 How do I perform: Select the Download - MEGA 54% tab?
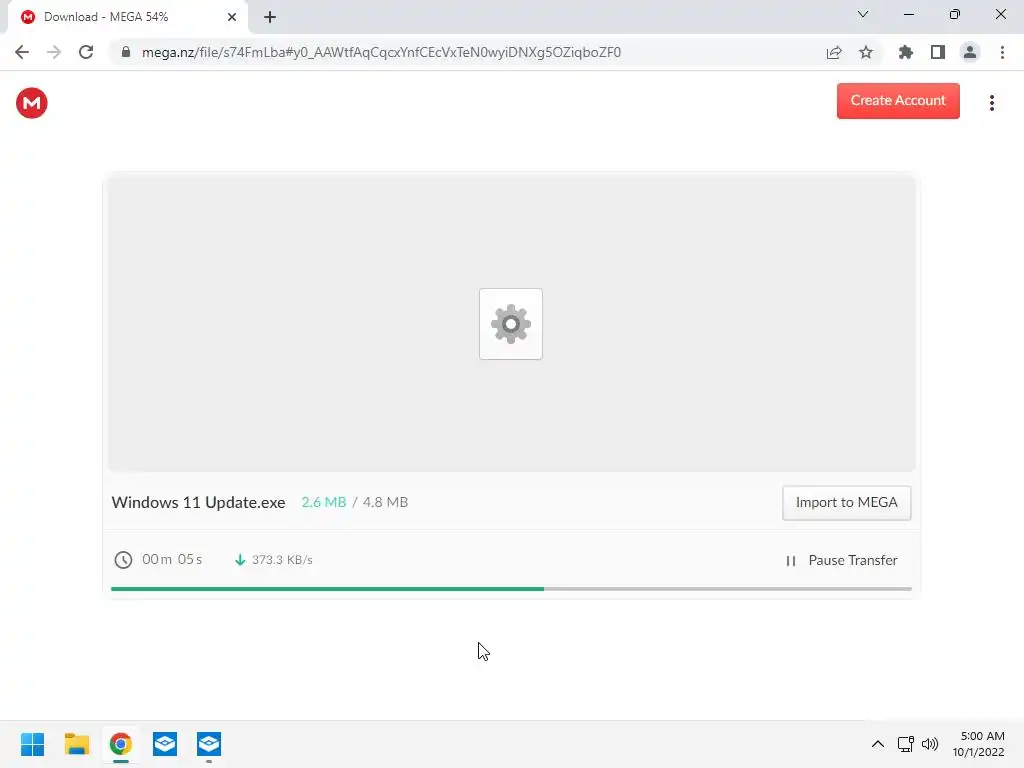point(127,17)
